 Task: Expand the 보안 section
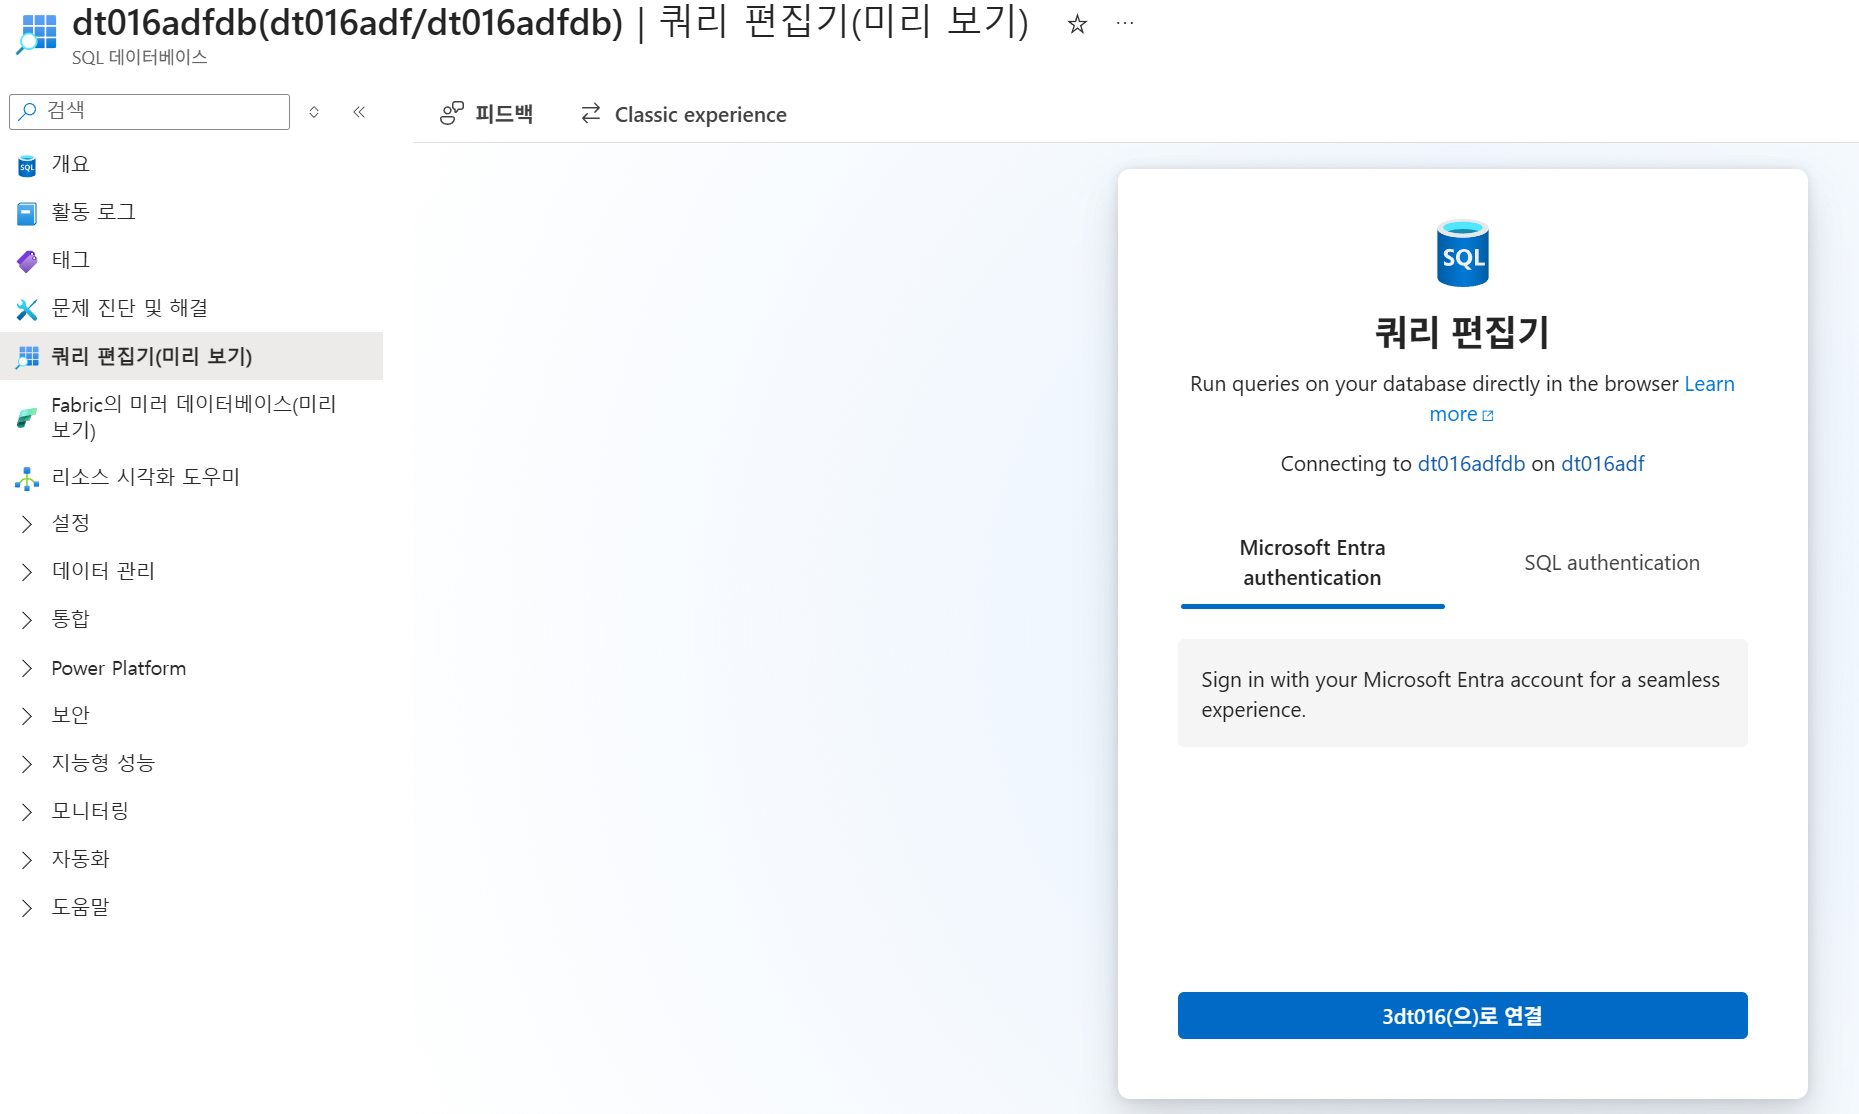[x=27, y=716]
